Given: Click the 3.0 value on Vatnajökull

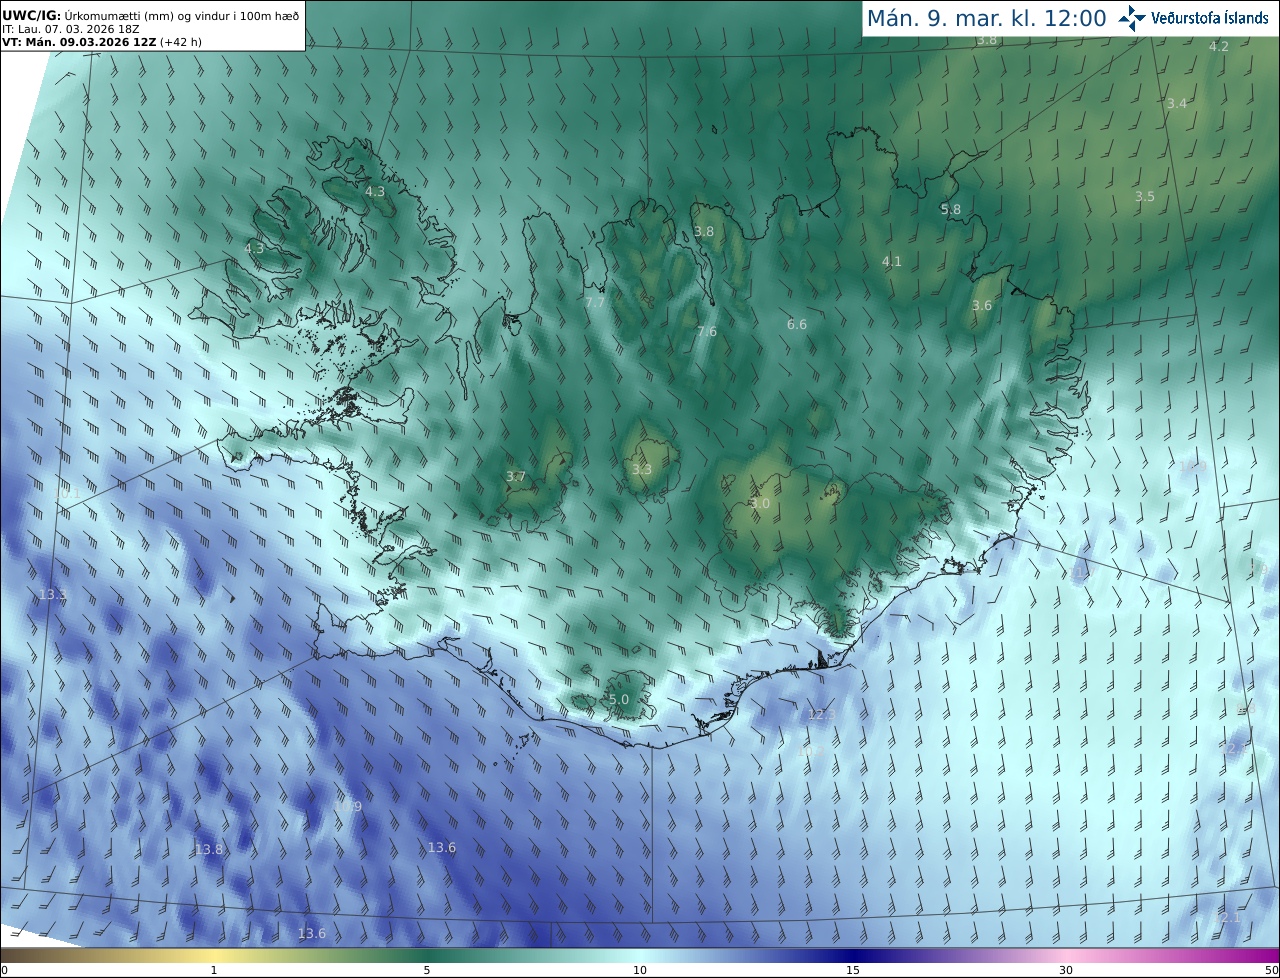Looking at the screenshot, I should [759, 504].
